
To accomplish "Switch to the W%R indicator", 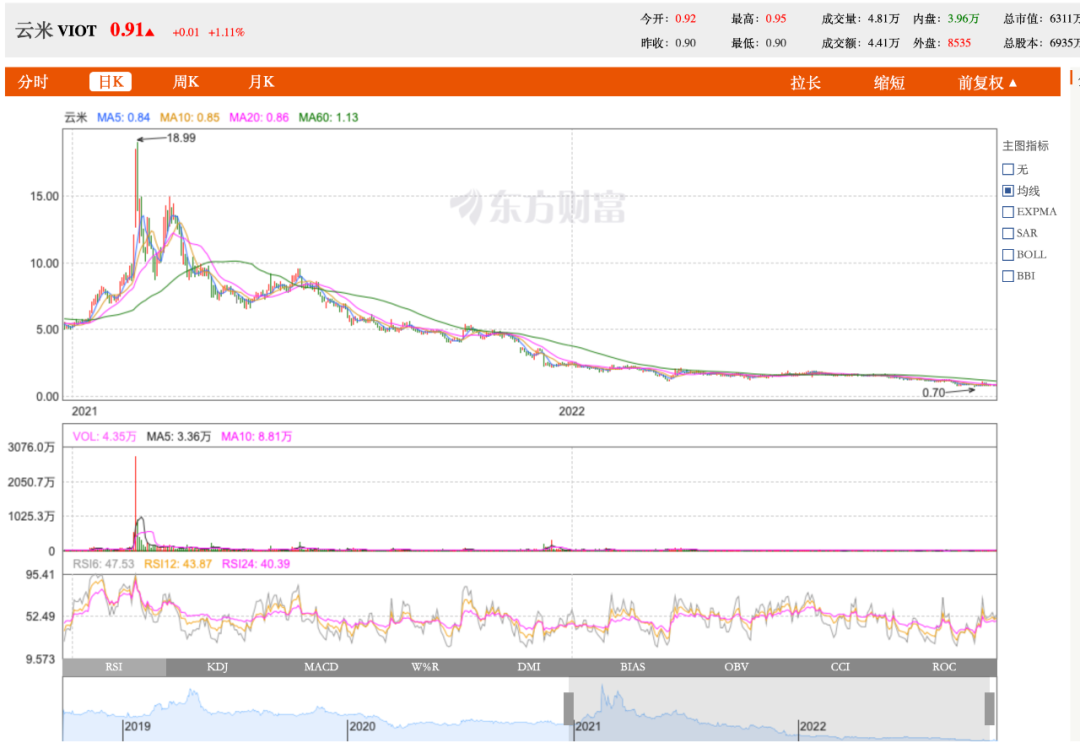I will click(426, 667).
